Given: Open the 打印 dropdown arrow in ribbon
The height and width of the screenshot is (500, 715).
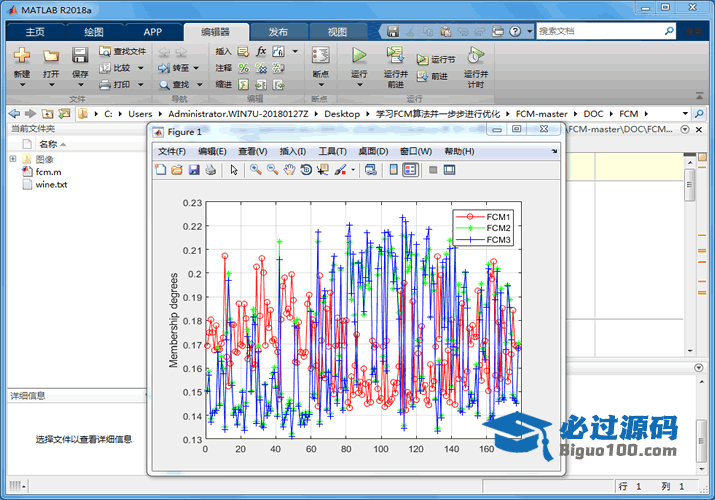Looking at the screenshot, I should click(x=139, y=85).
